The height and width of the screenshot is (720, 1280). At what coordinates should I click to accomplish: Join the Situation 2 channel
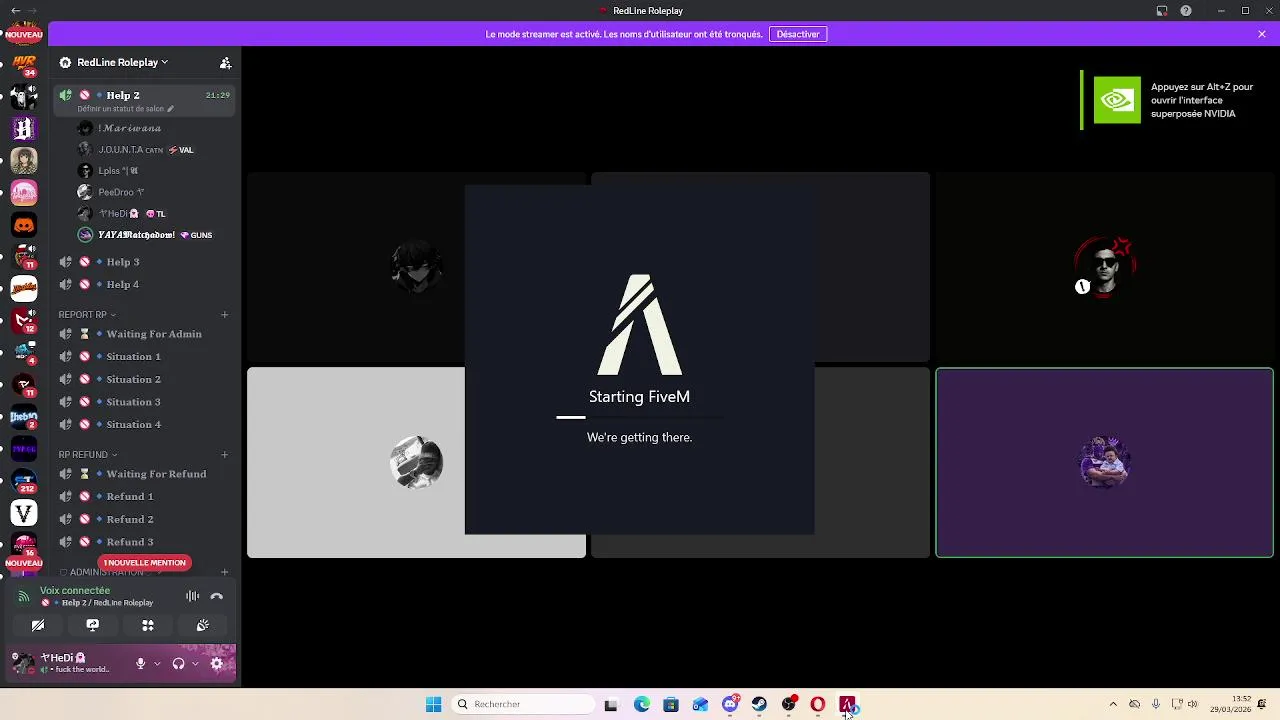[145, 379]
